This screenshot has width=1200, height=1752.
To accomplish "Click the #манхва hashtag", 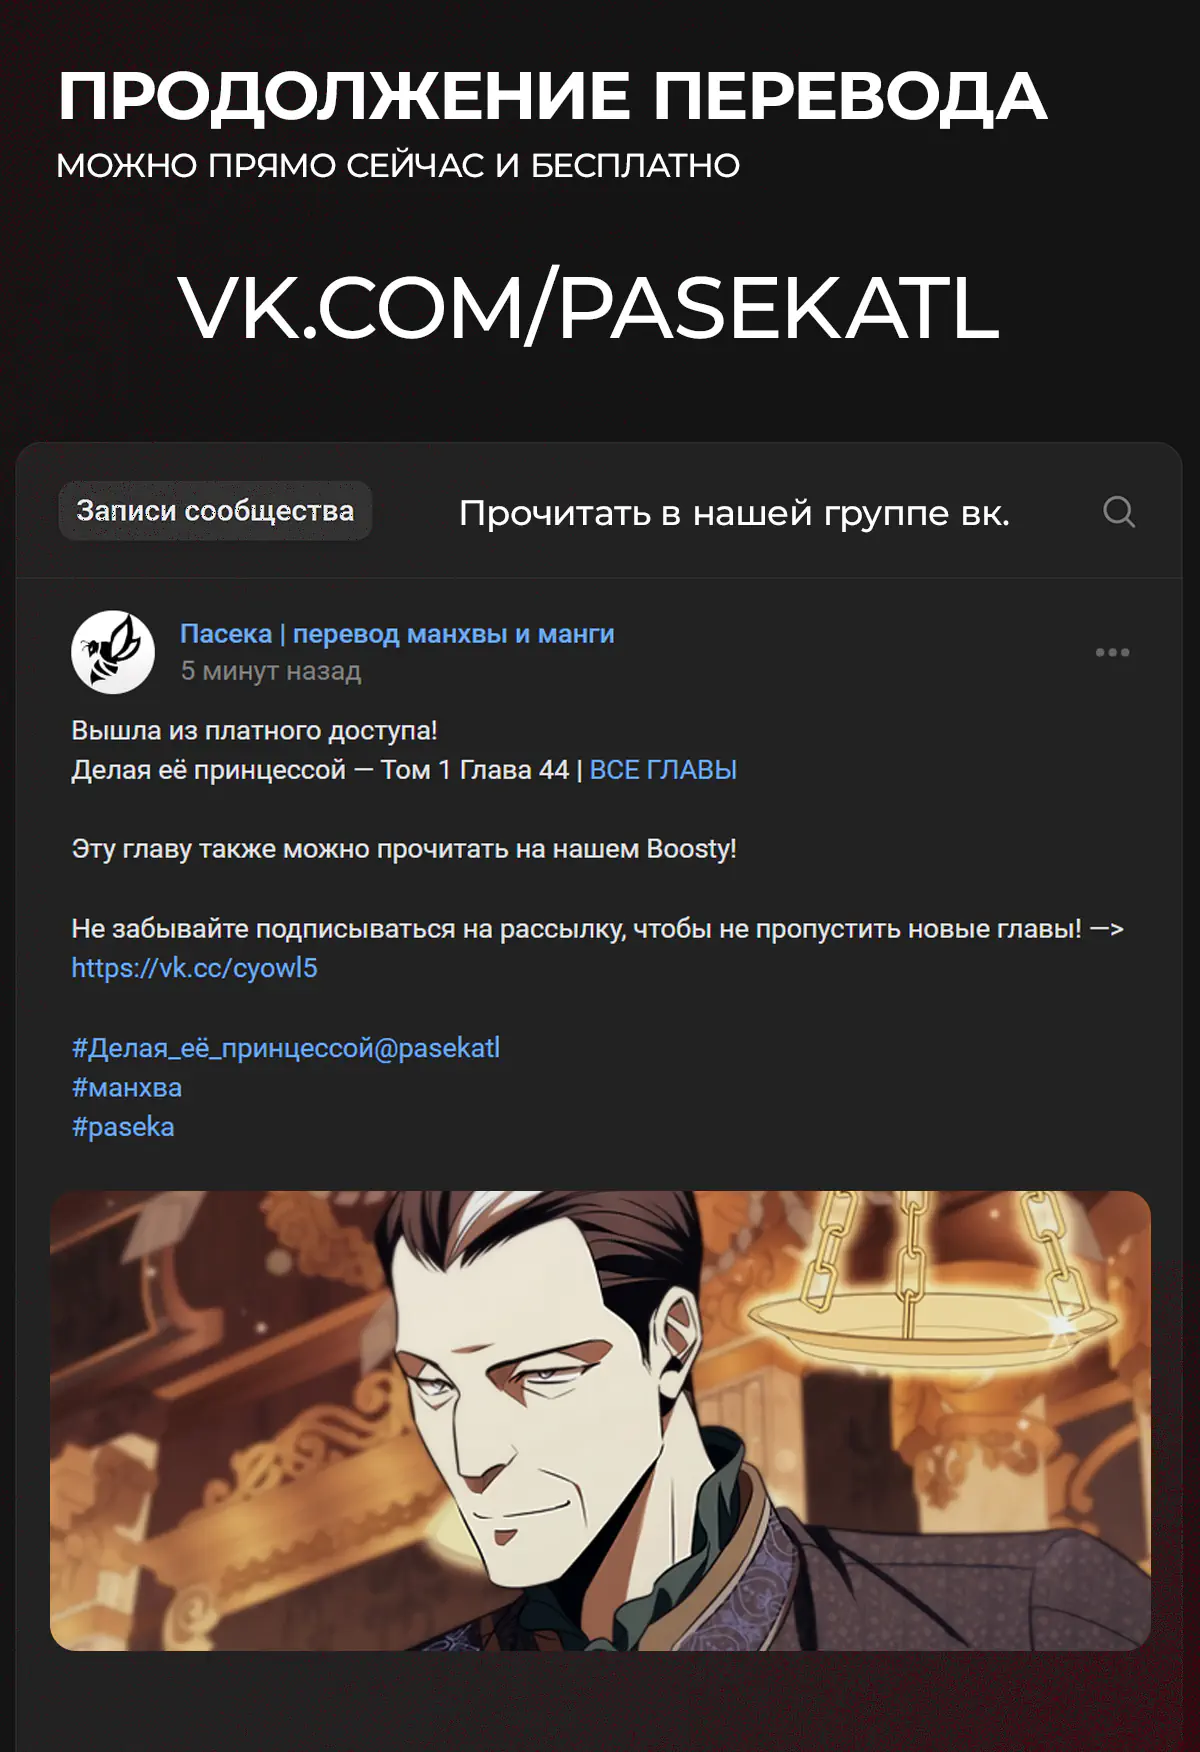I will [x=127, y=1088].
